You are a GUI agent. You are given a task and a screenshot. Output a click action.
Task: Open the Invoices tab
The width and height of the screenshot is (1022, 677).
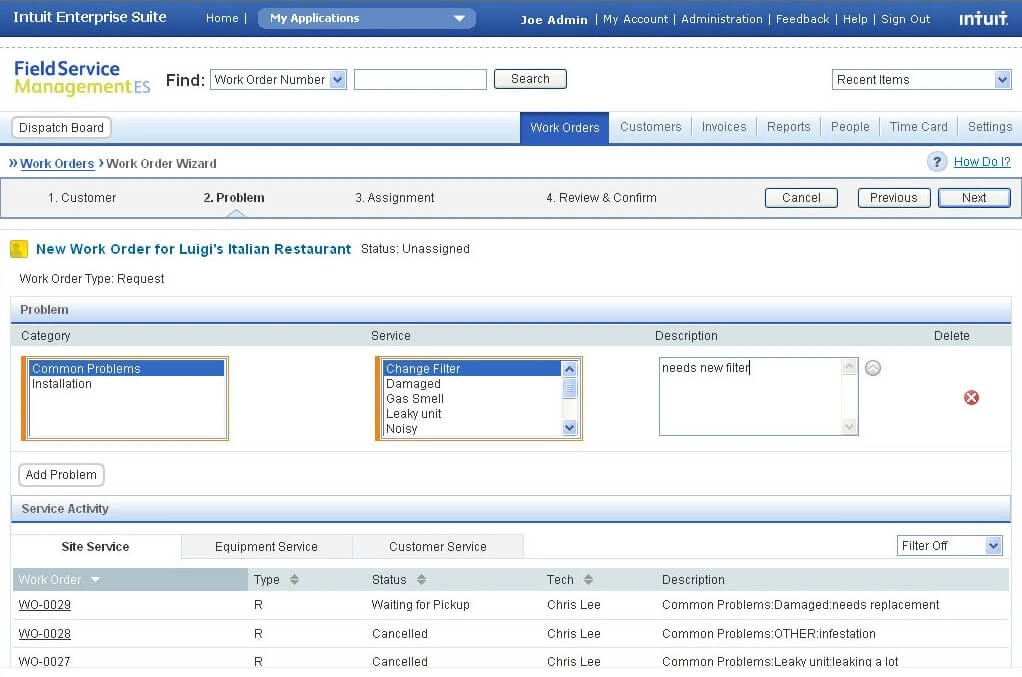coord(723,127)
